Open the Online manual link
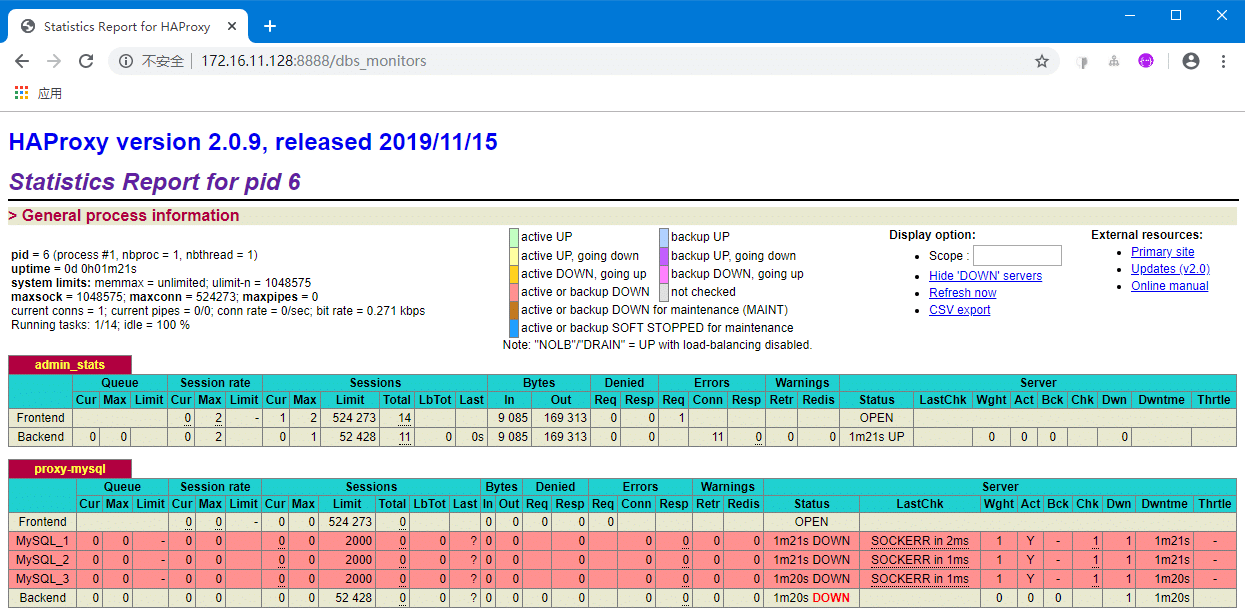This screenshot has width=1245, height=612. pyautogui.click(x=1169, y=286)
